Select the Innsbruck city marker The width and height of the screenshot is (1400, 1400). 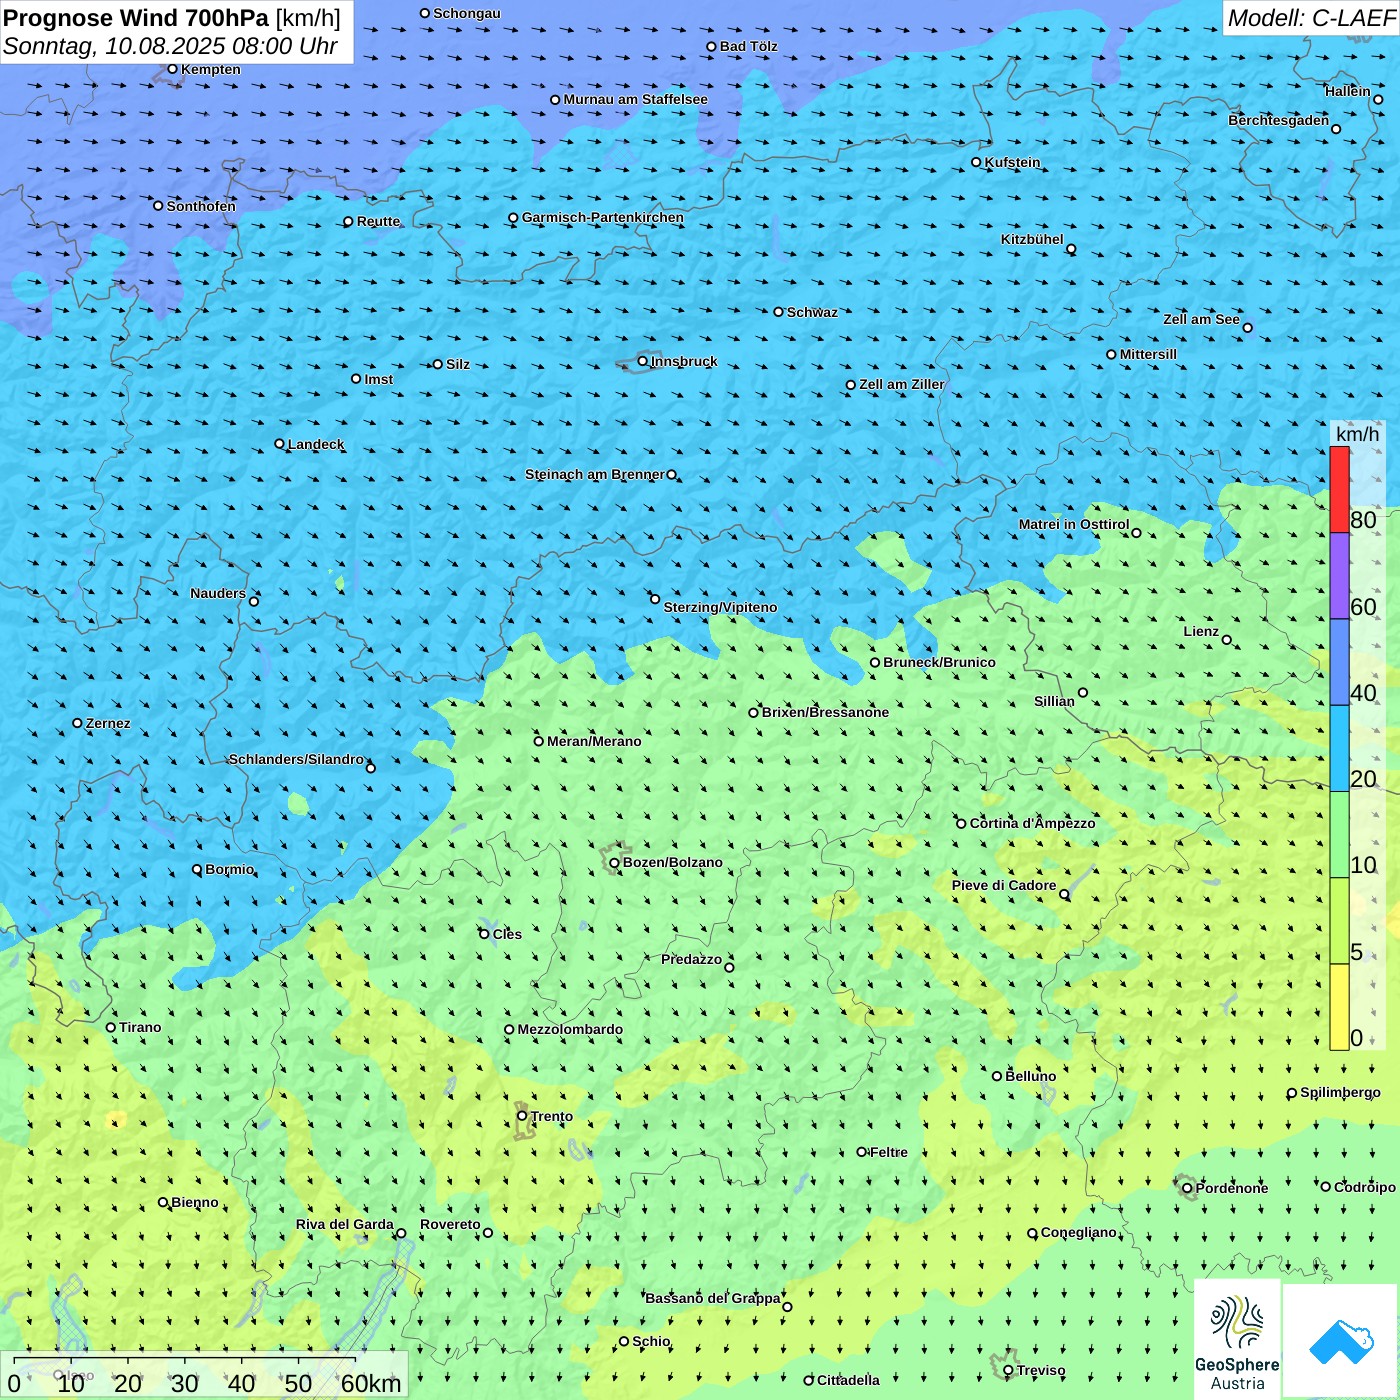pos(643,361)
